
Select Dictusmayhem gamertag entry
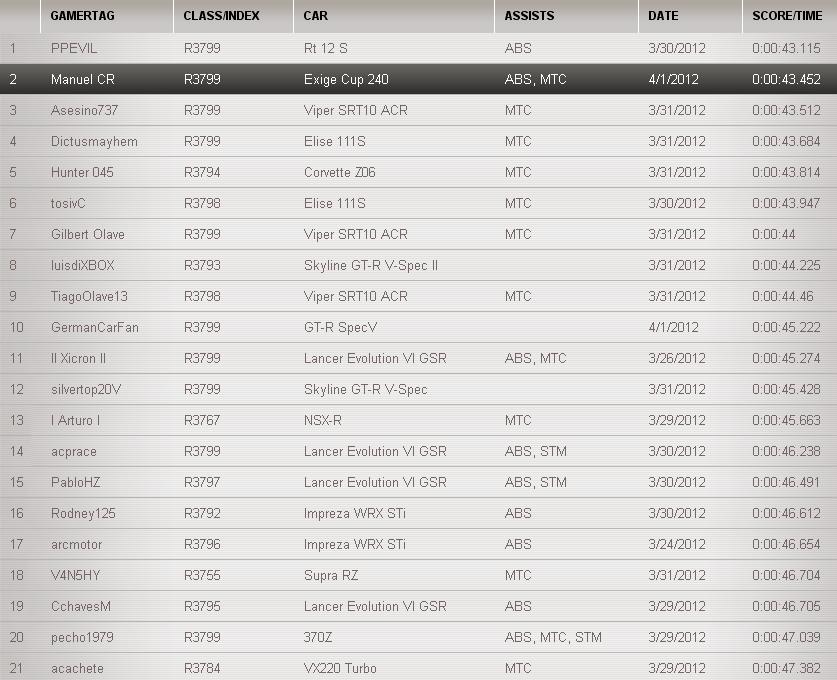point(94,141)
